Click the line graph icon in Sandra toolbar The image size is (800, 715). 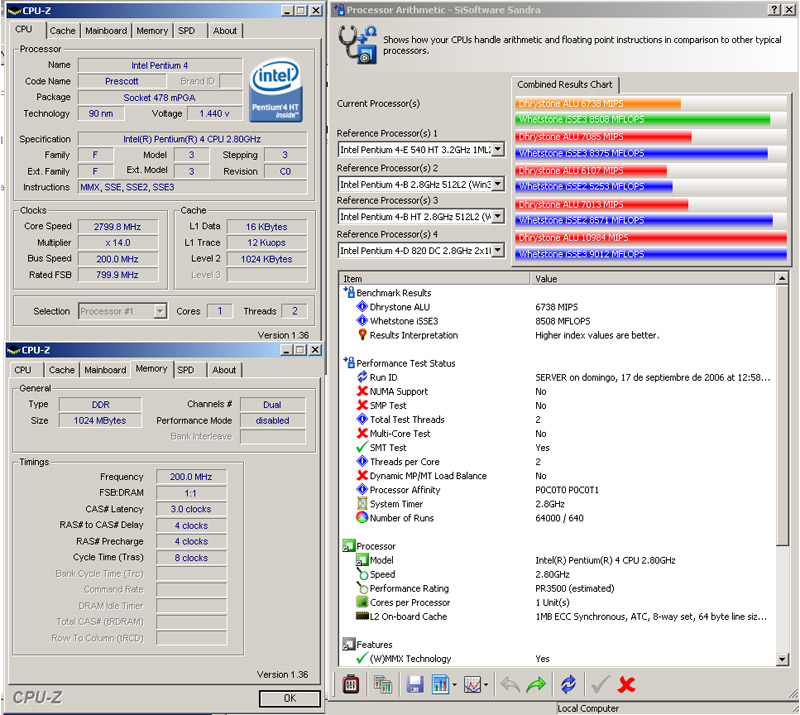pos(474,685)
